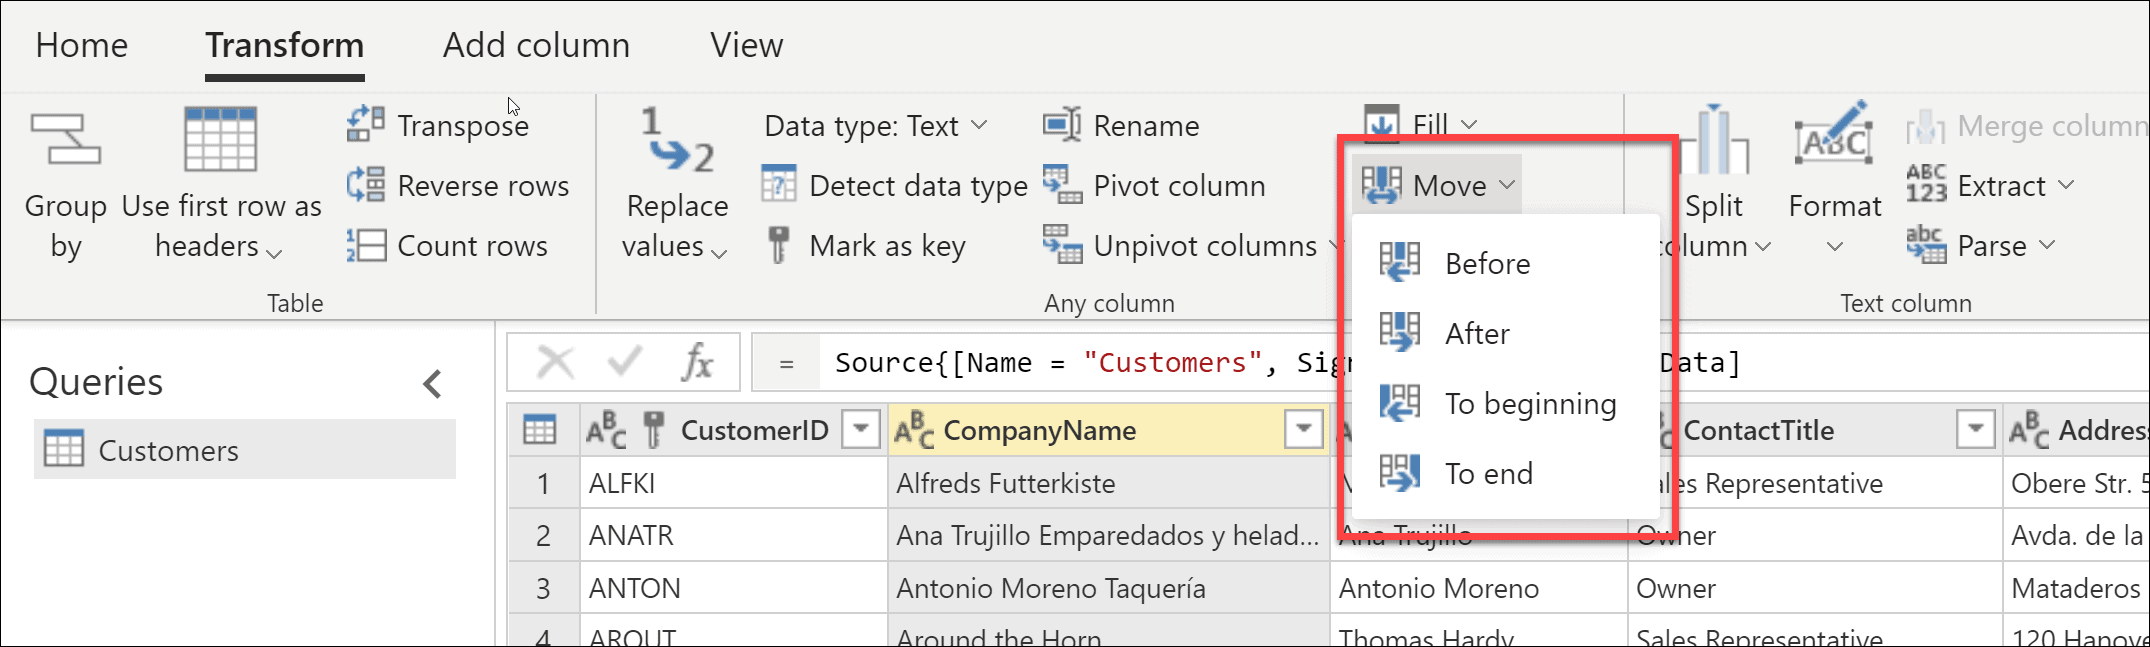Click the Split column icon
This screenshot has height=647, width=2150.
click(1714, 139)
